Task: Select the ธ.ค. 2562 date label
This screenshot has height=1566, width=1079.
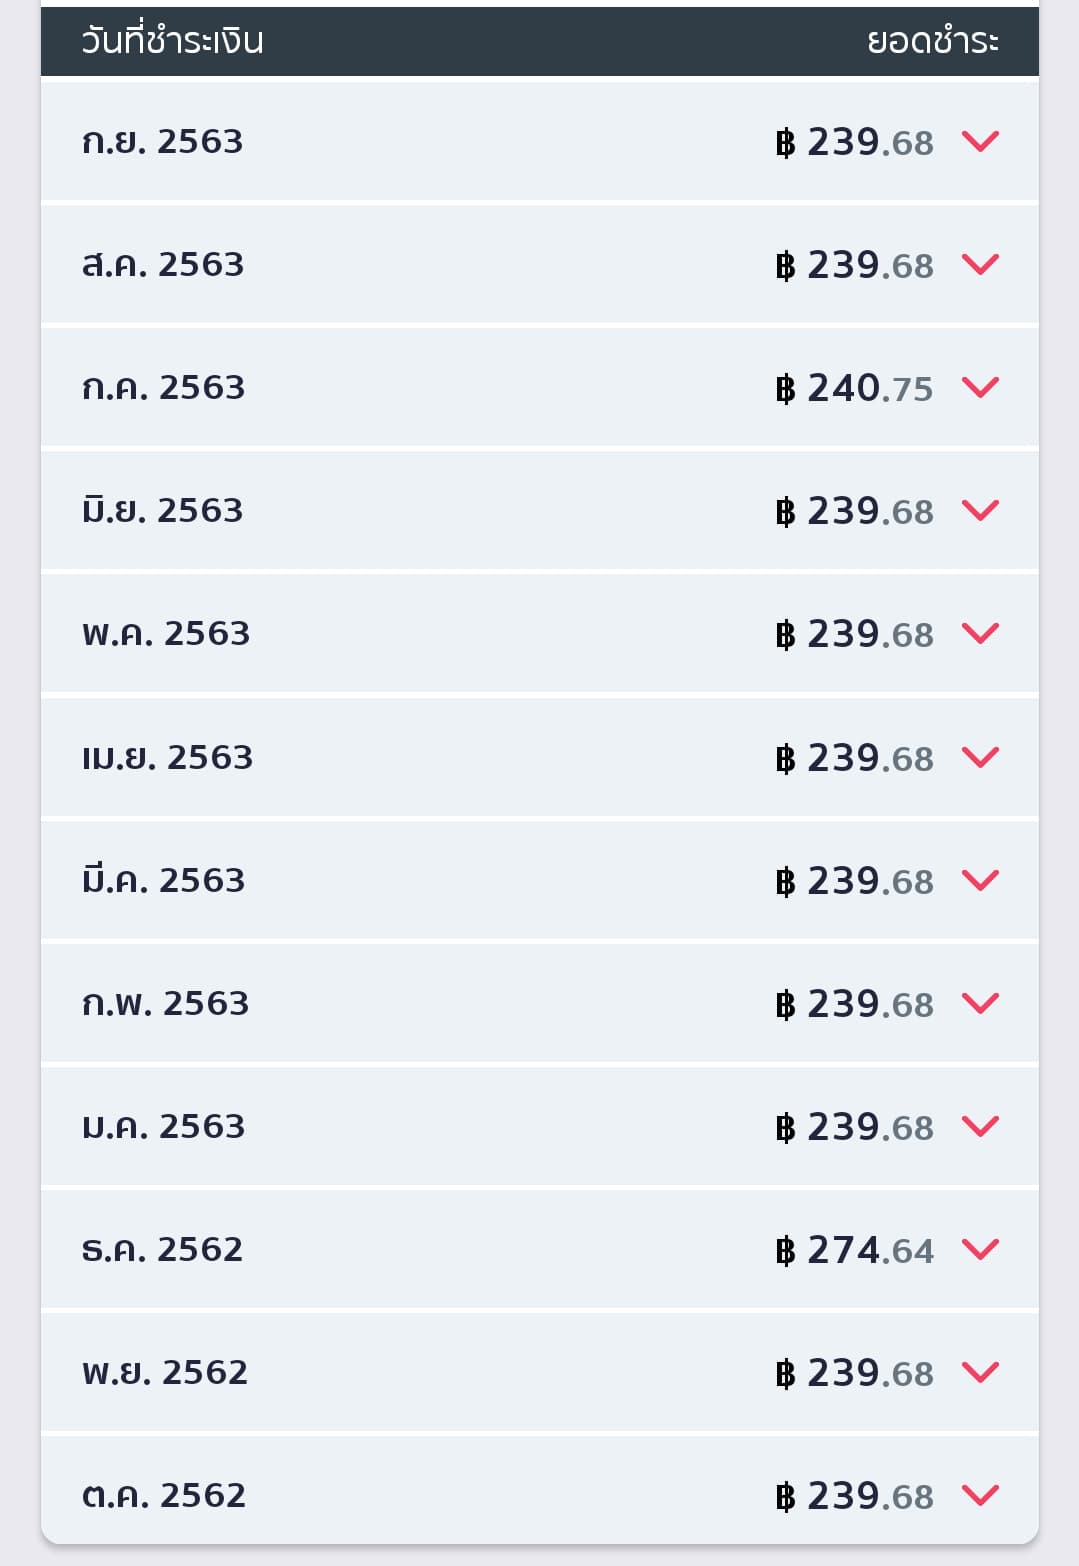Action: (162, 1249)
